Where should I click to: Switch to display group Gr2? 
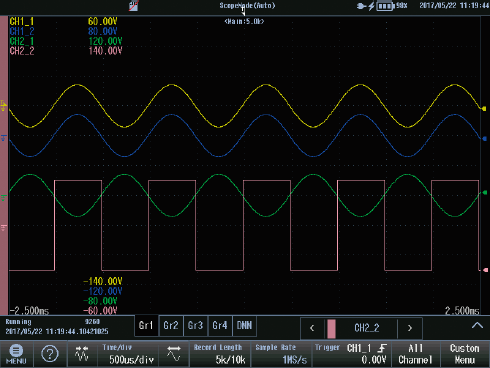(x=171, y=326)
